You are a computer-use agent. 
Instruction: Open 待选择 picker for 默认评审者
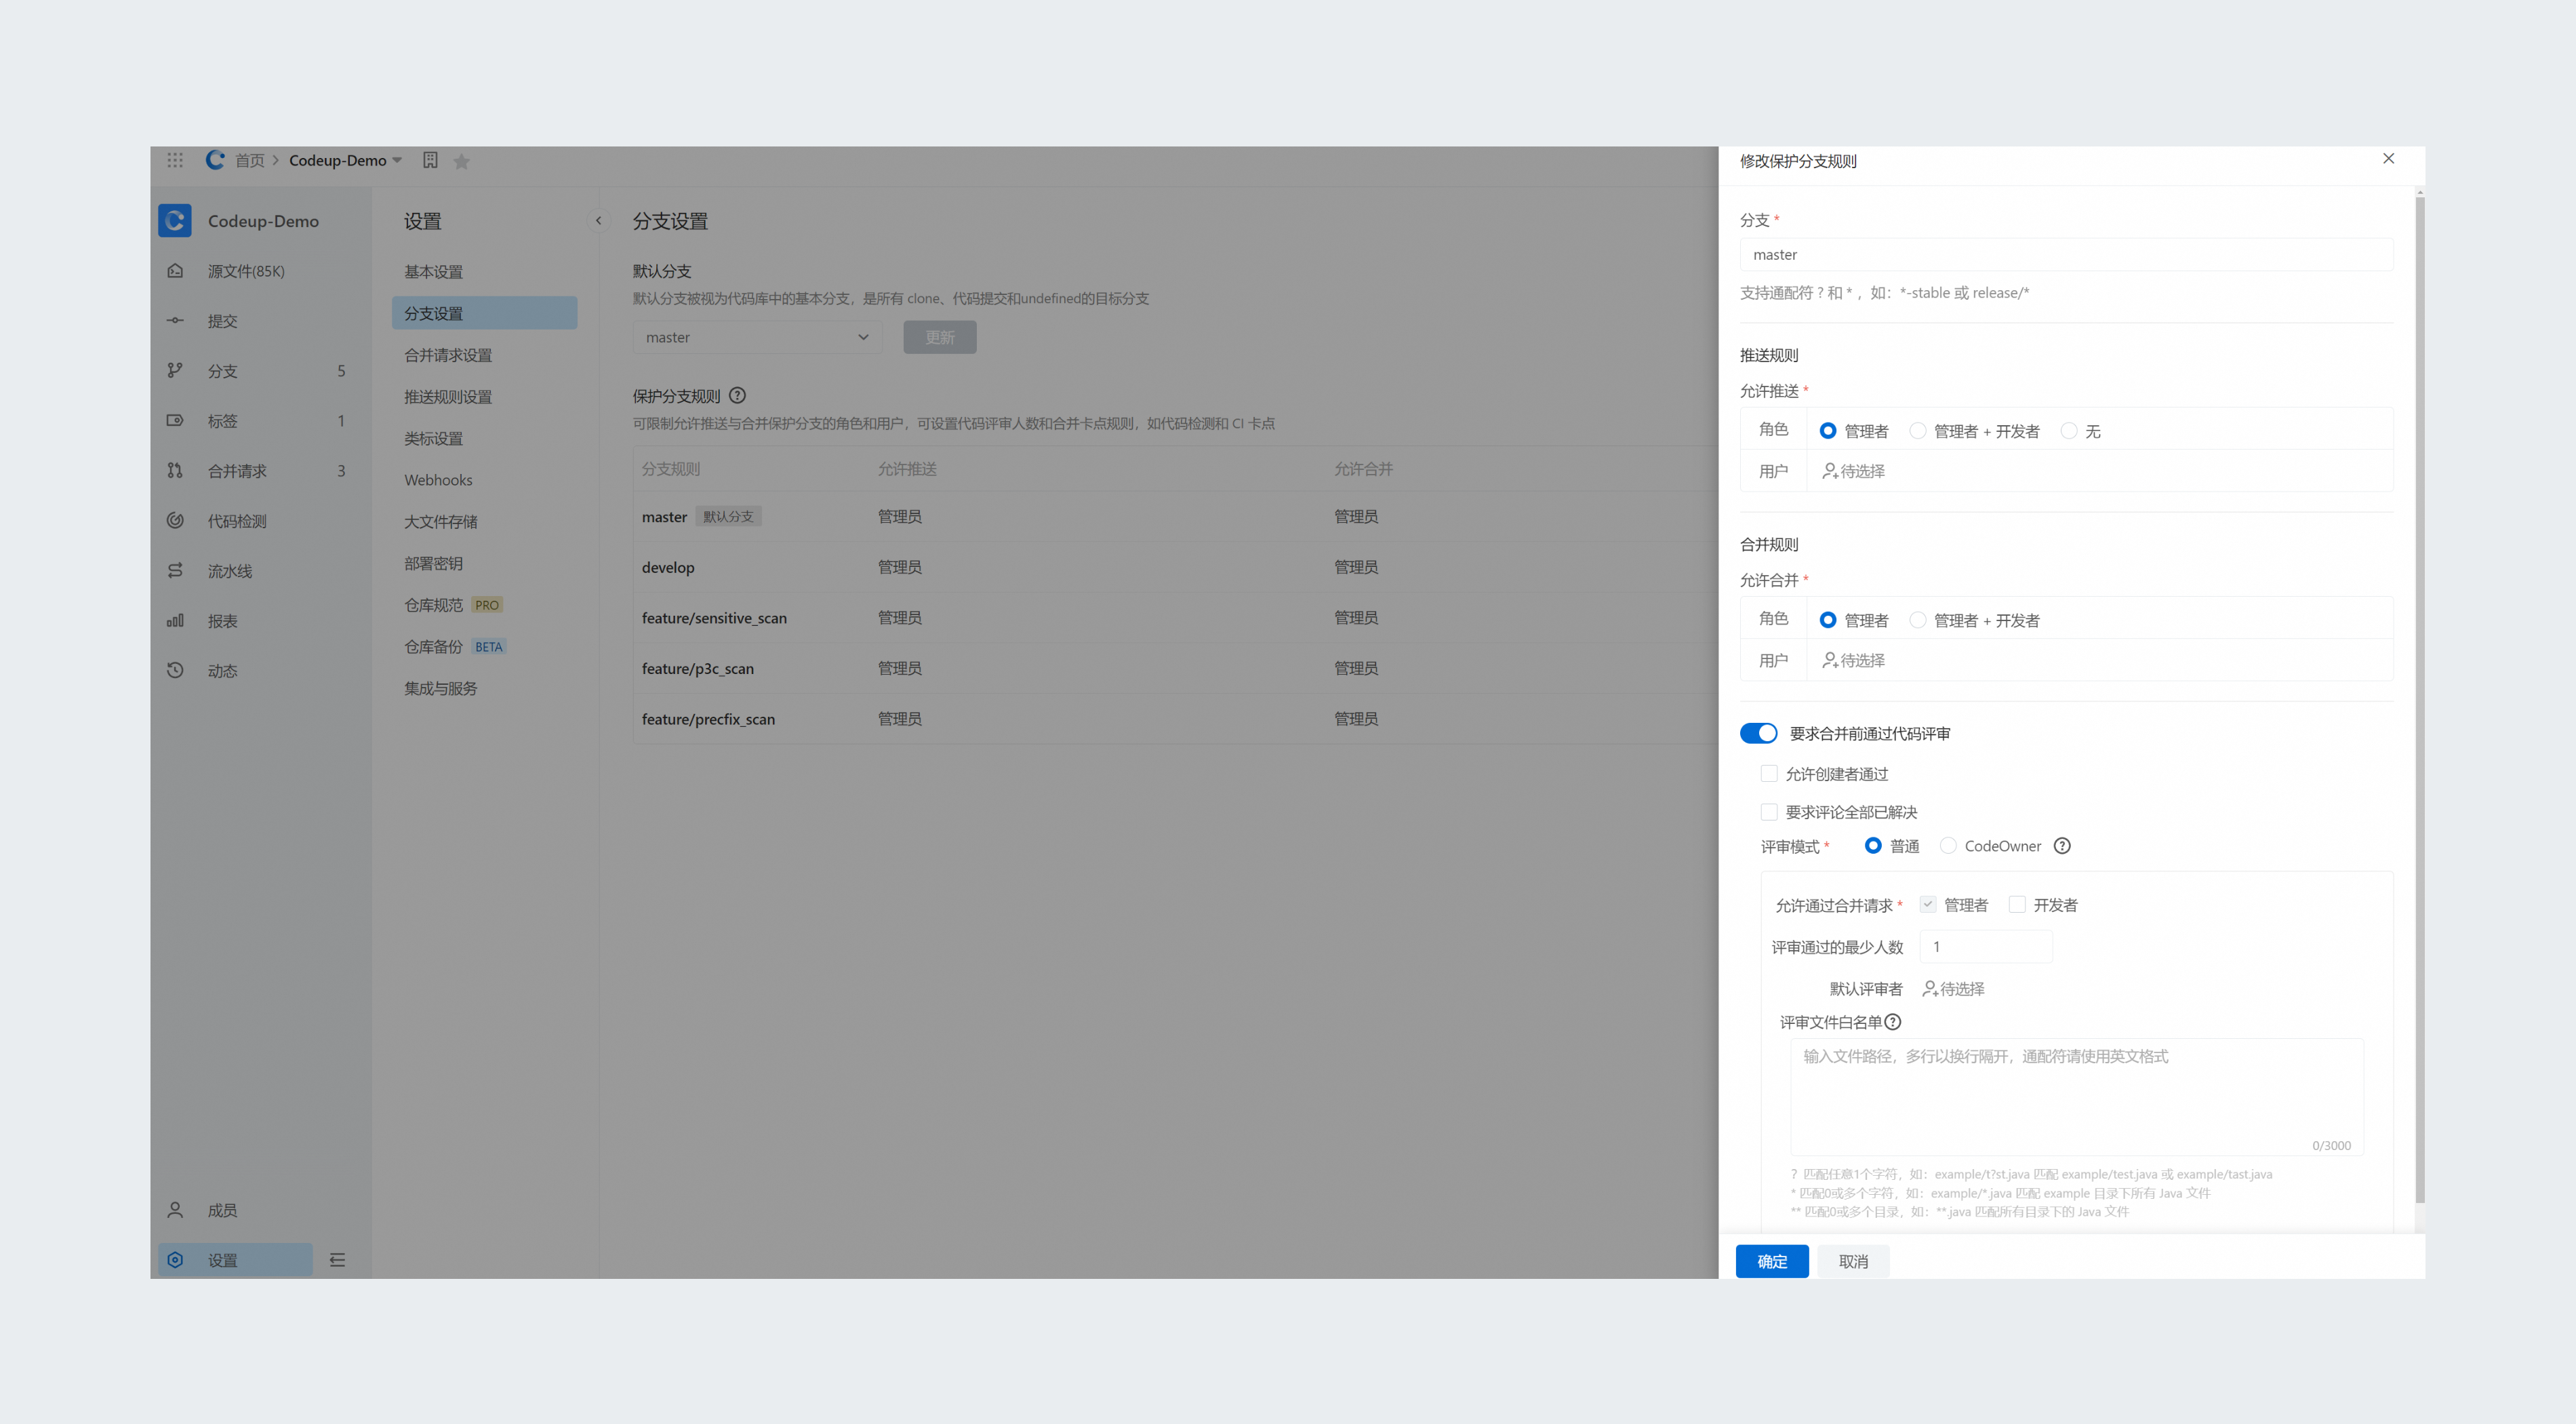1953,988
